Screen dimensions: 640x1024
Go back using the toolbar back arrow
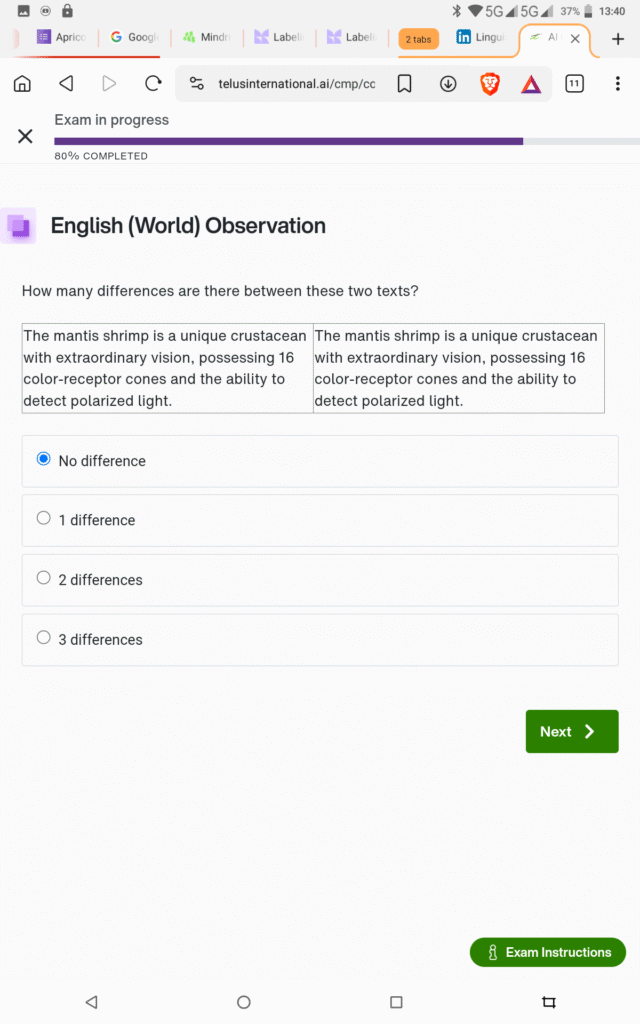pos(66,84)
